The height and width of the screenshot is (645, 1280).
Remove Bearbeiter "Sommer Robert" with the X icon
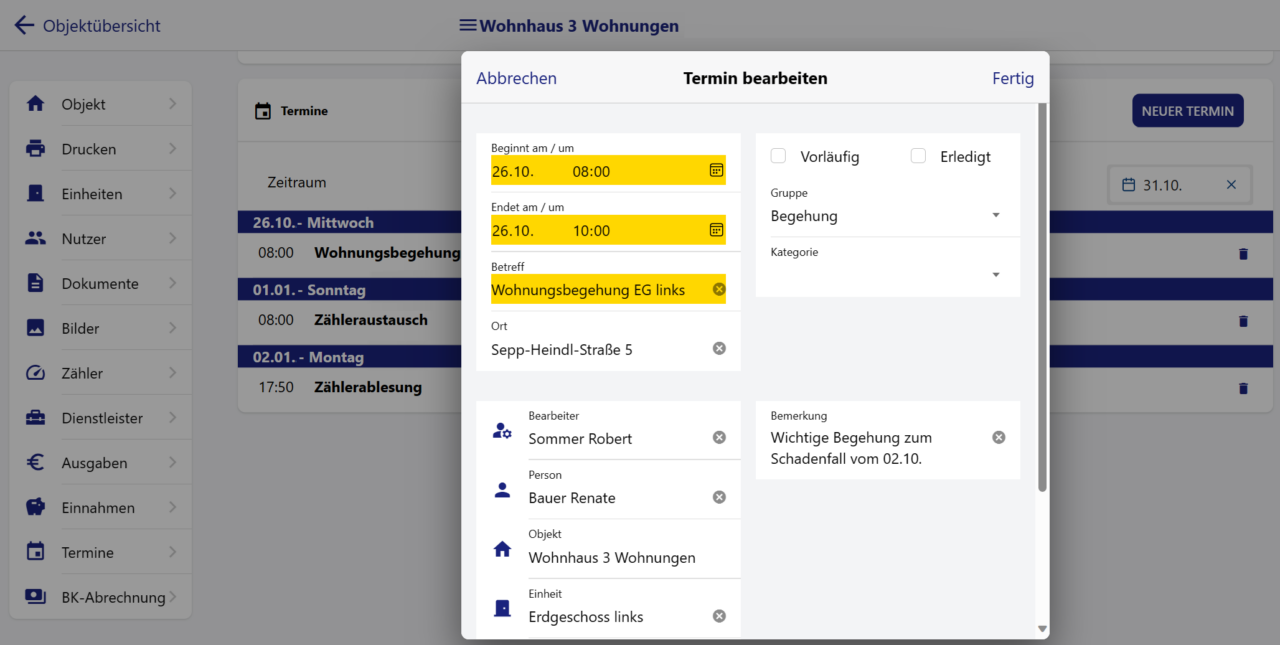[x=718, y=436]
